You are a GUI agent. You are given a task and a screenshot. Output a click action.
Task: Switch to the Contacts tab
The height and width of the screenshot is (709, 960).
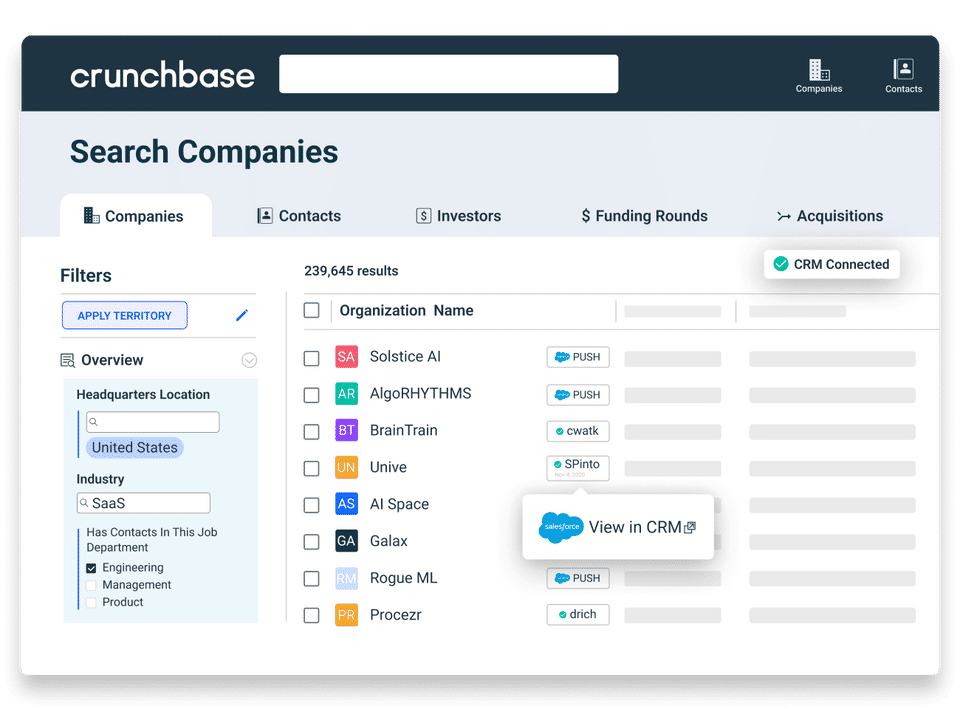(x=299, y=216)
